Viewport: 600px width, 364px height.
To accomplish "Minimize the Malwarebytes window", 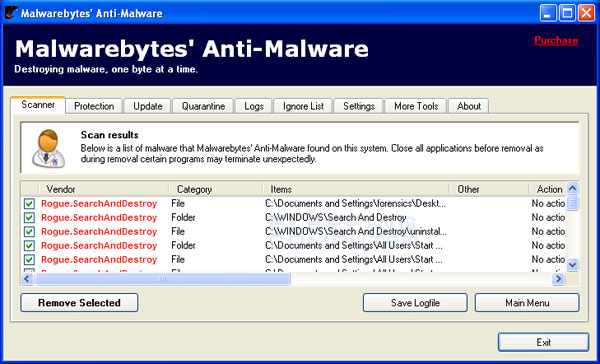I will (x=548, y=13).
